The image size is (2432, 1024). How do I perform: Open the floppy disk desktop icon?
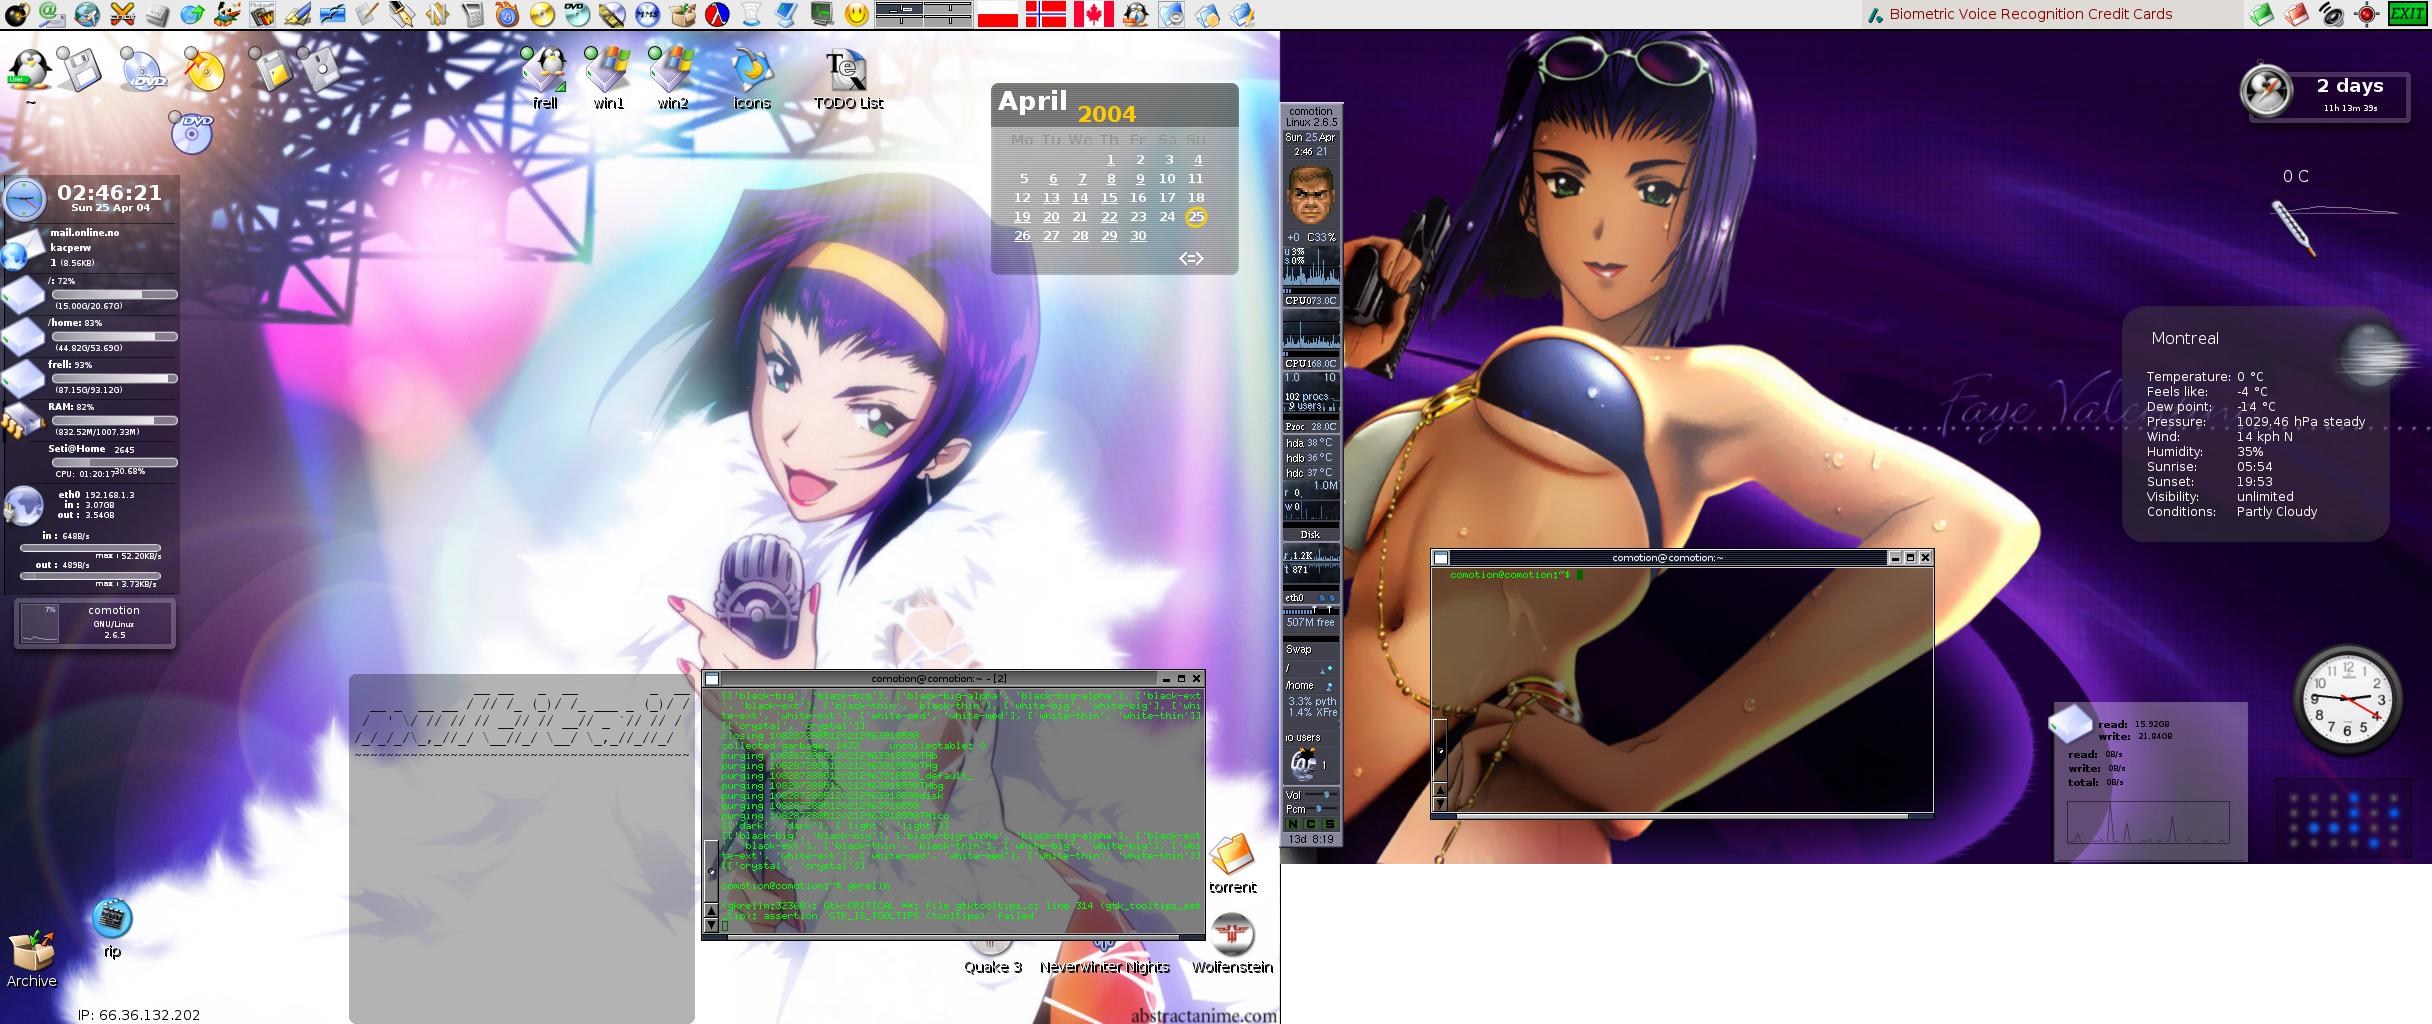click(78, 69)
